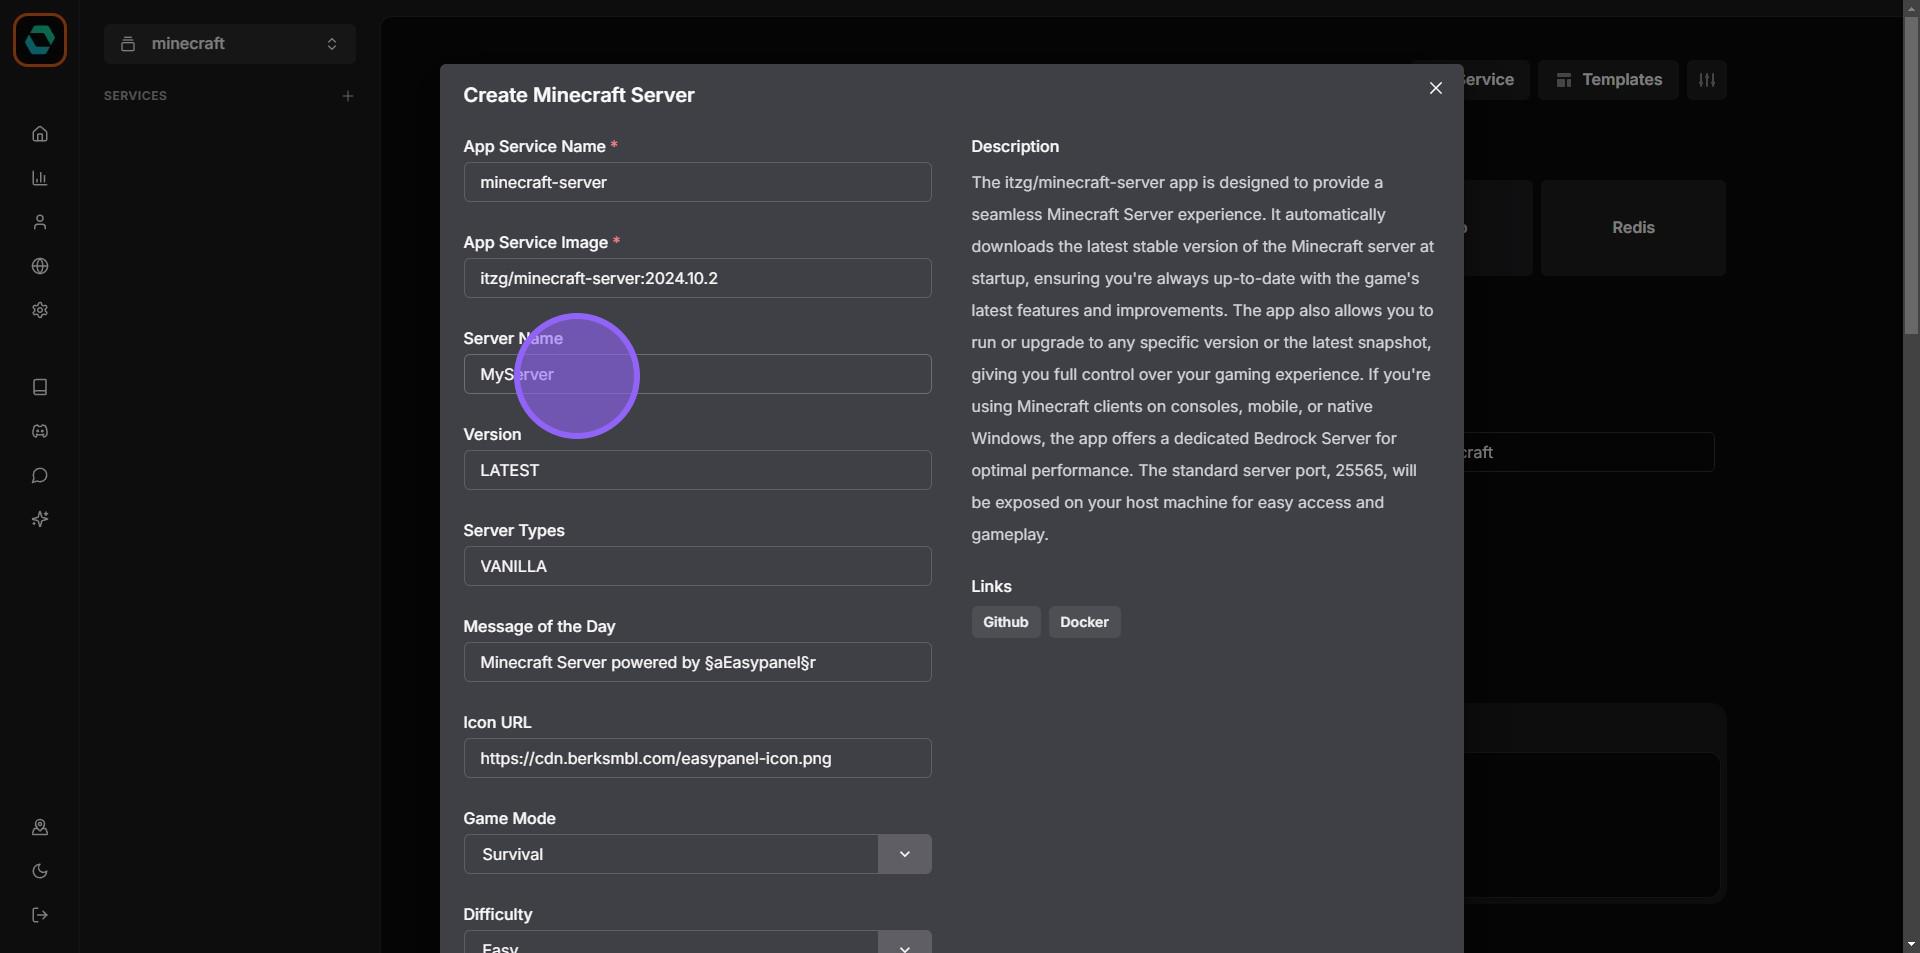
Task: Click the Templates button
Action: (x=1608, y=80)
